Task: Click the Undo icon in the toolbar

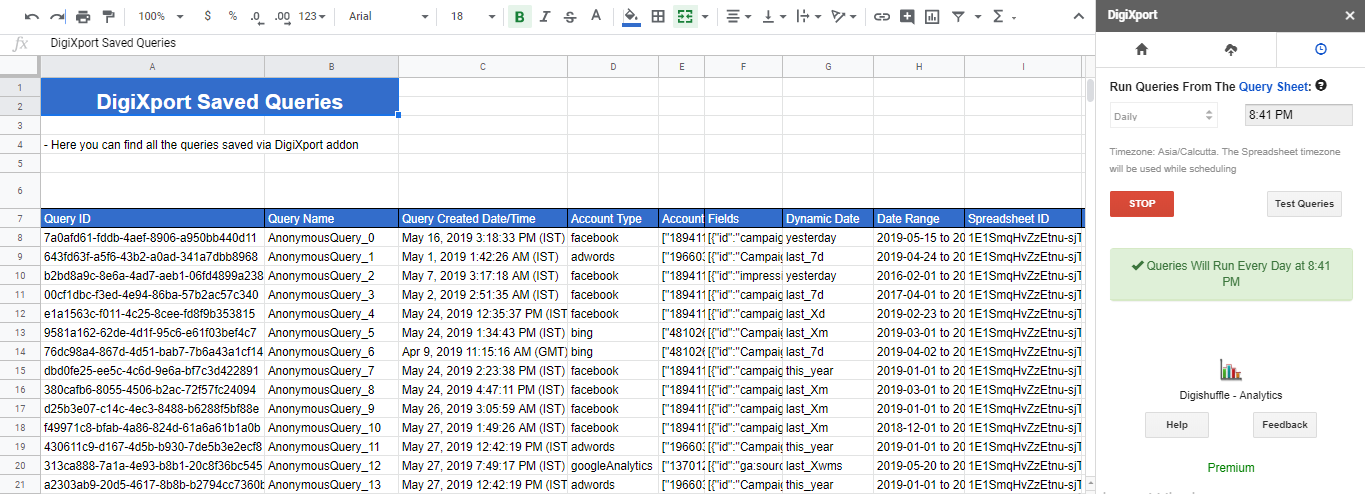Action: [32, 17]
